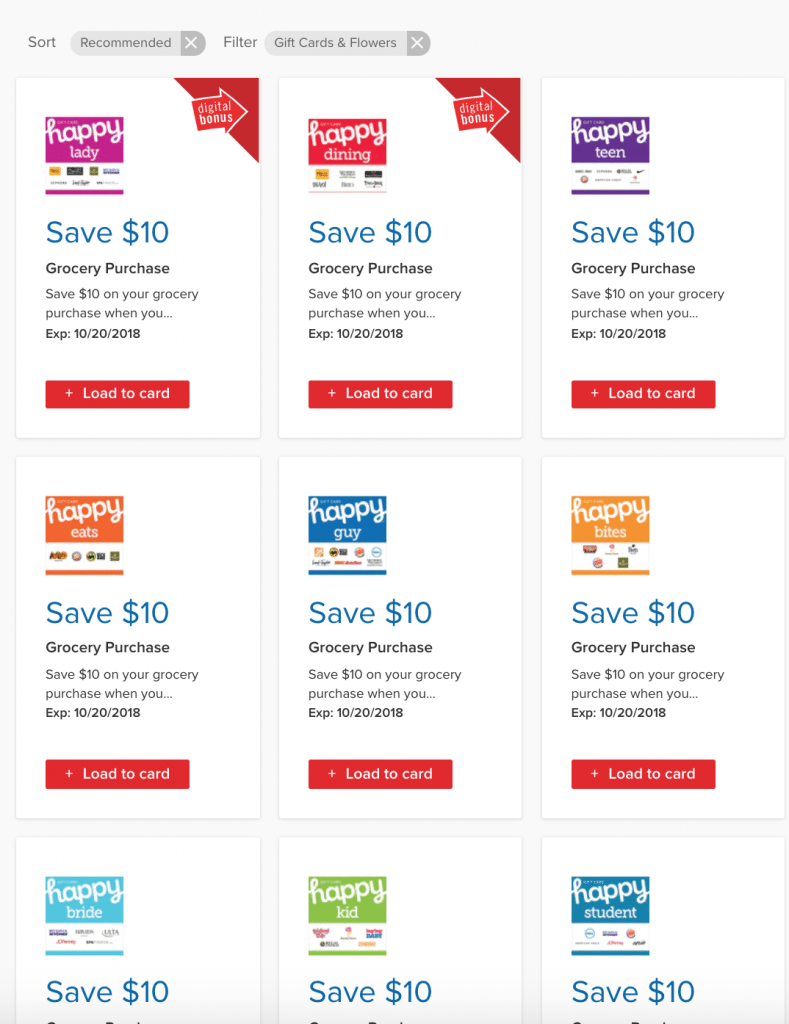Viewport: 789px width, 1024px height.
Task: Clear the Gift Cards & Flowers filter
Action: [417, 43]
